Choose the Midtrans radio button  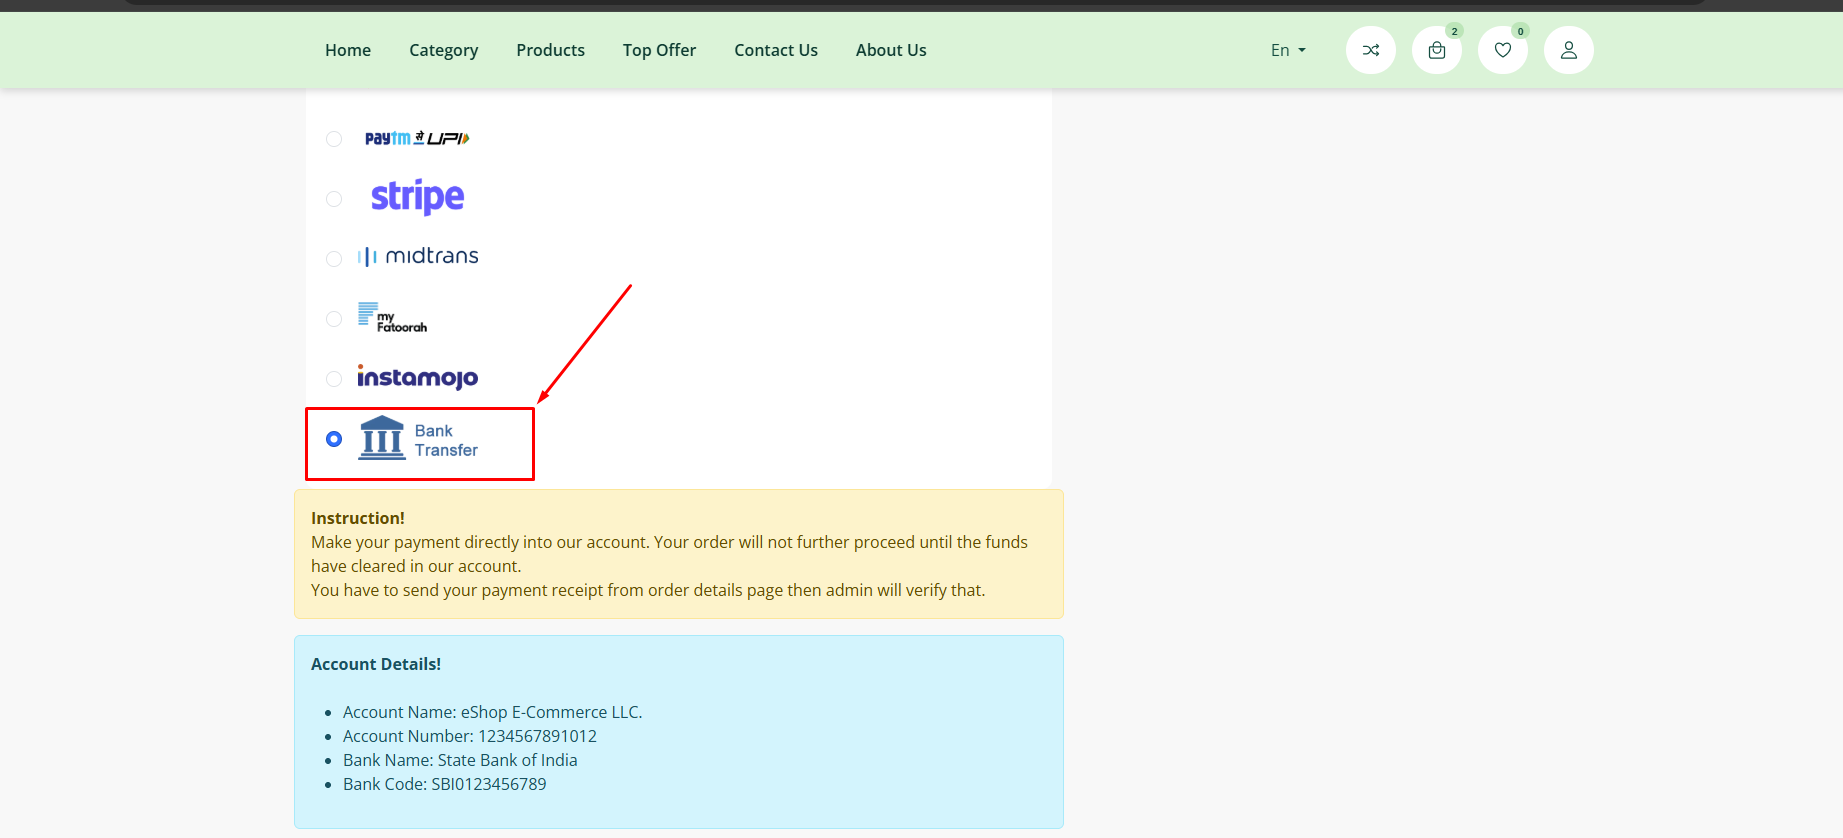click(x=334, y=259)
